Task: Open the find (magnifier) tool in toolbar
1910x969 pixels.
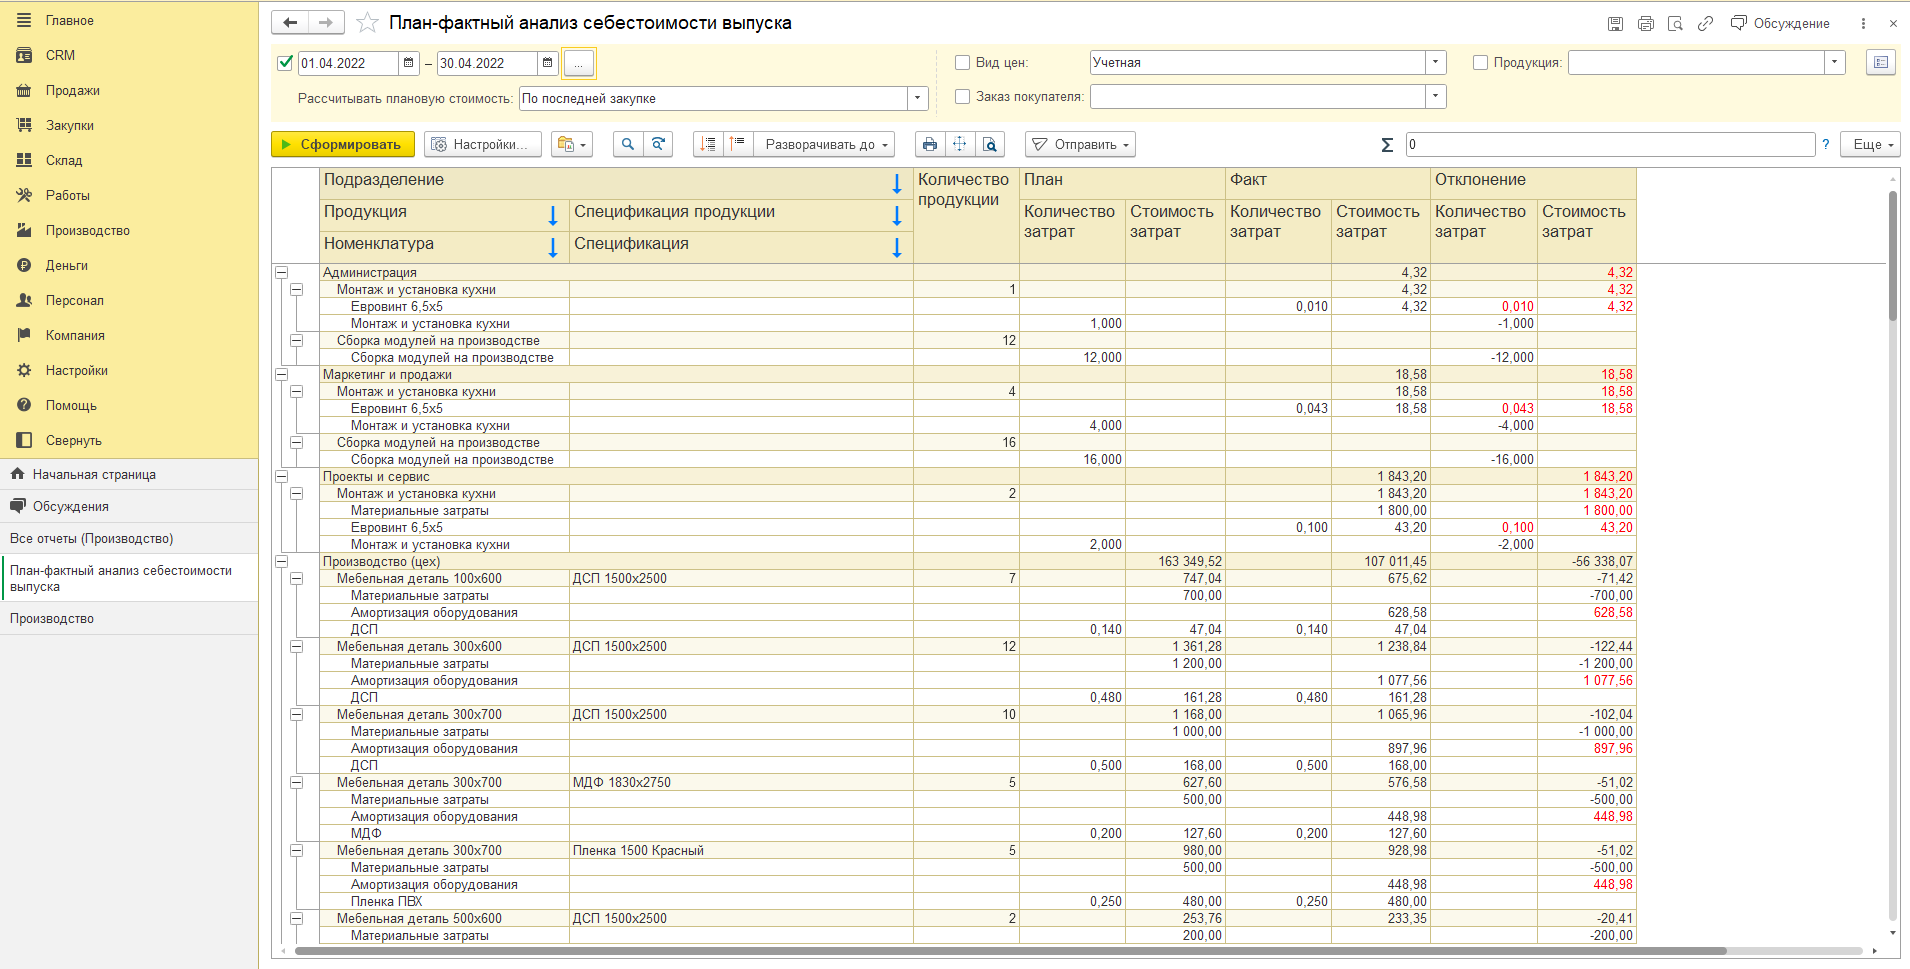Action: click(x=628, y=144)
